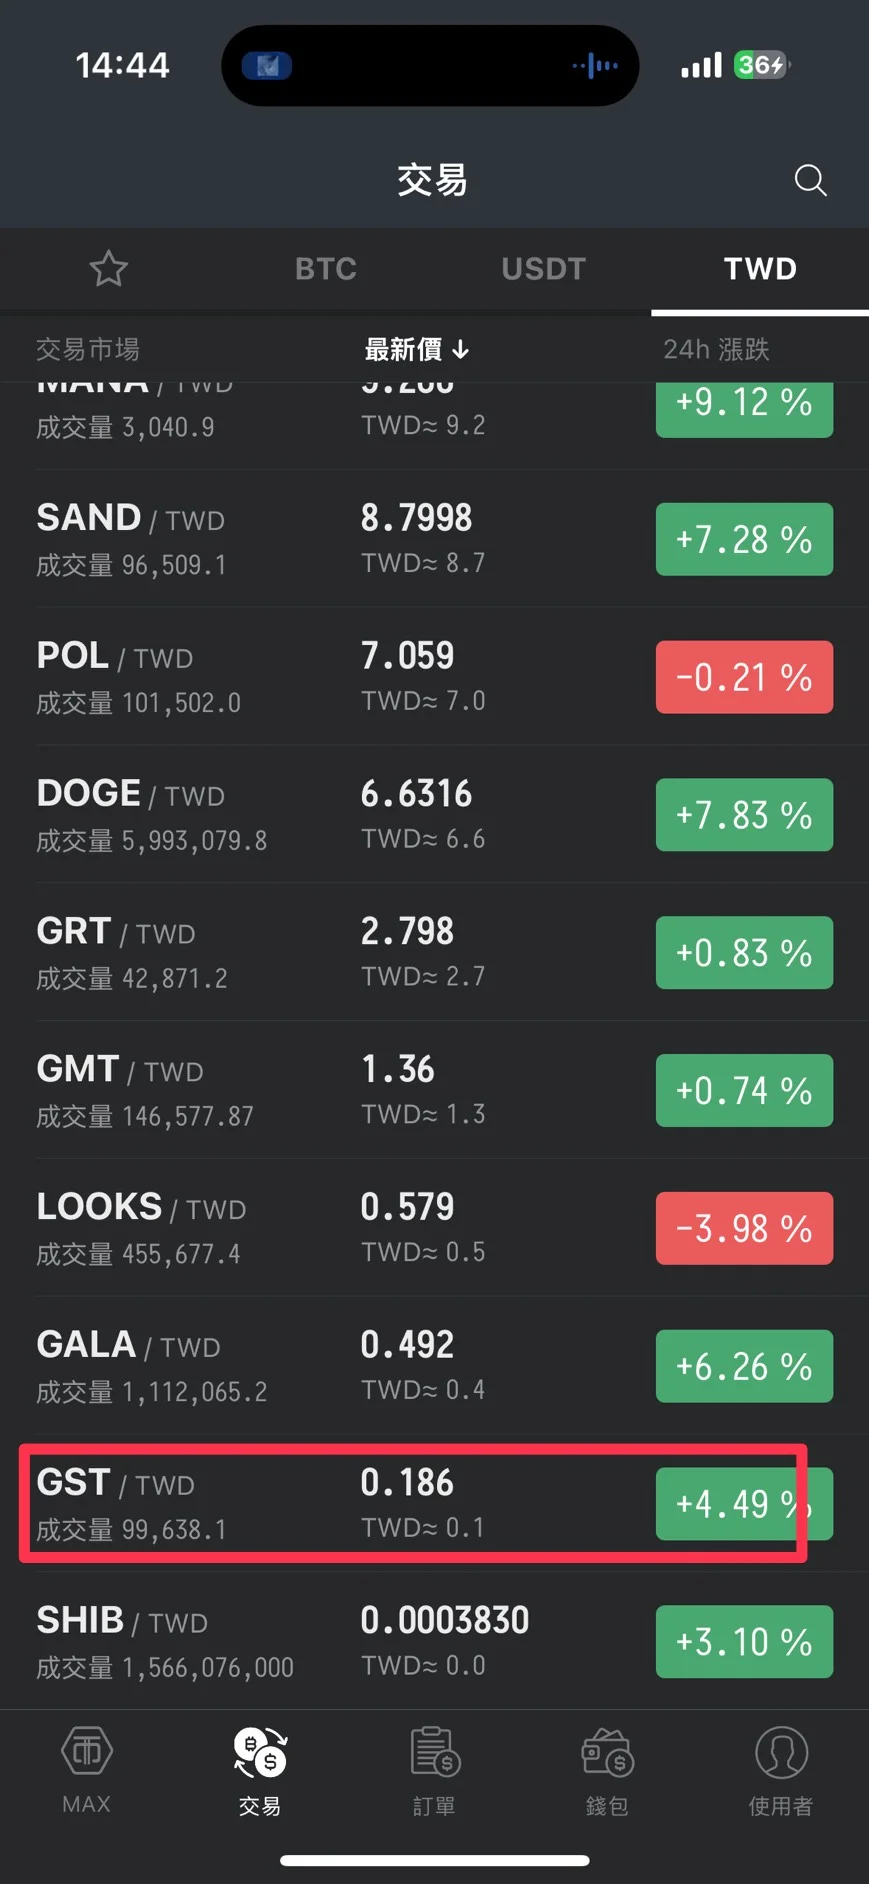
Task: Sort by 24h 漲跌 column header
Action: tap(716, 349)
